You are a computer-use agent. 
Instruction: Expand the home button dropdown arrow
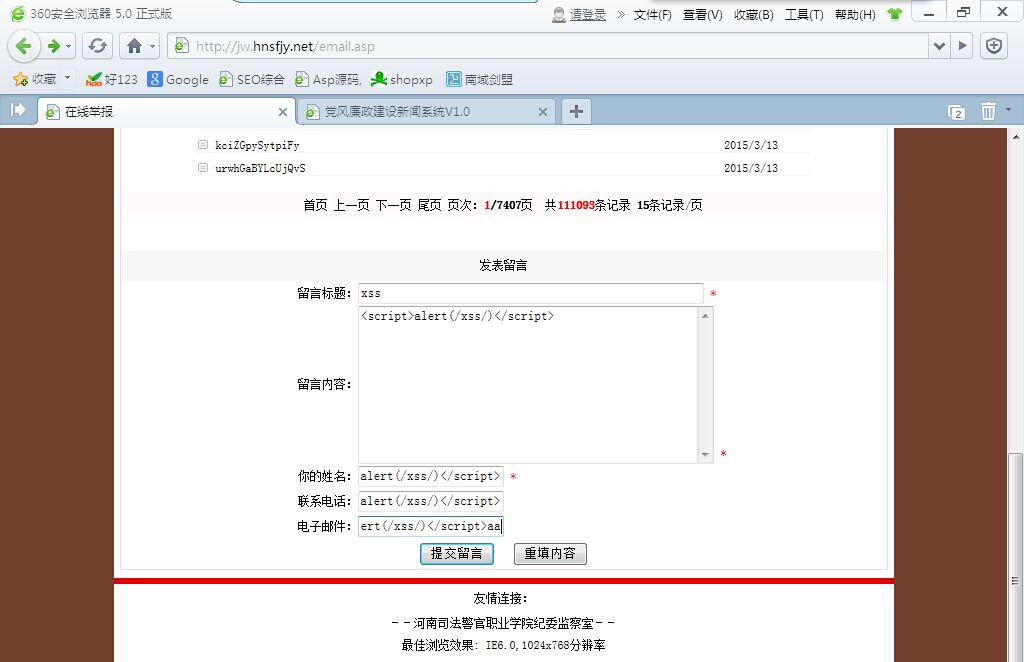tap(152, 46)
